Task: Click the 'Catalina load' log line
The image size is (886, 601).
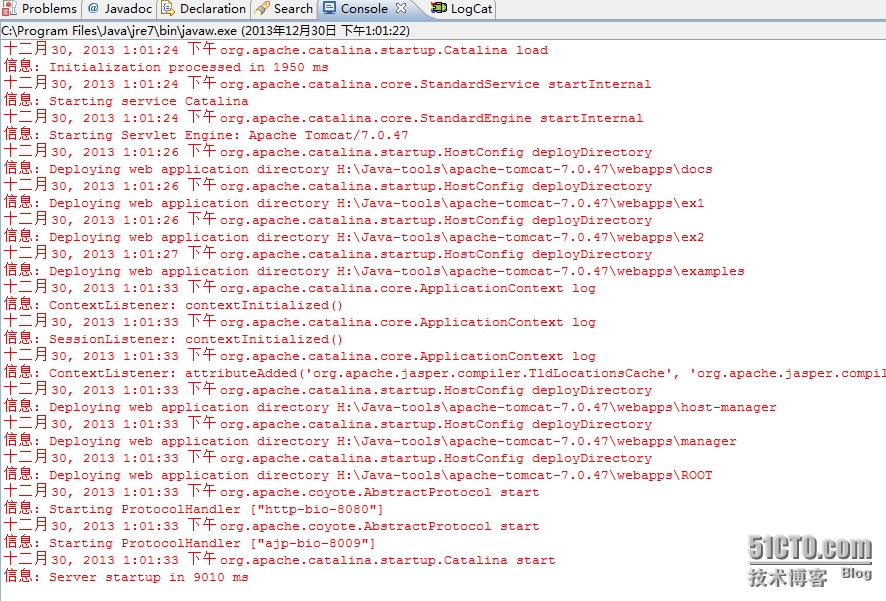Action: click(x=276, y=49)
